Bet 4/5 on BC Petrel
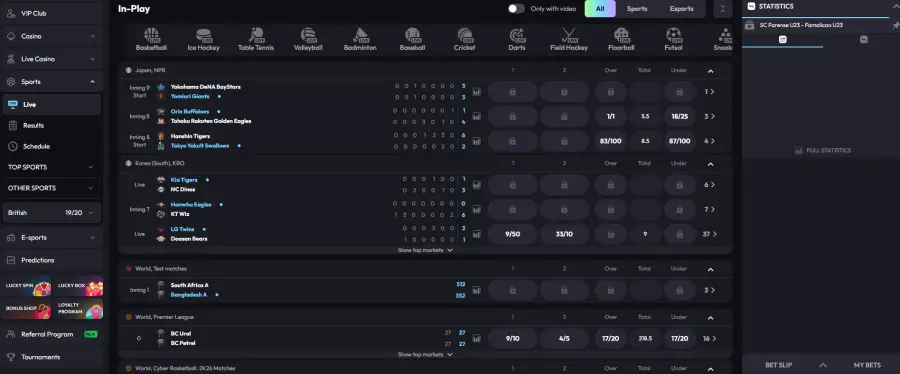Screen dimensions: 900x374 pos(564,338)
